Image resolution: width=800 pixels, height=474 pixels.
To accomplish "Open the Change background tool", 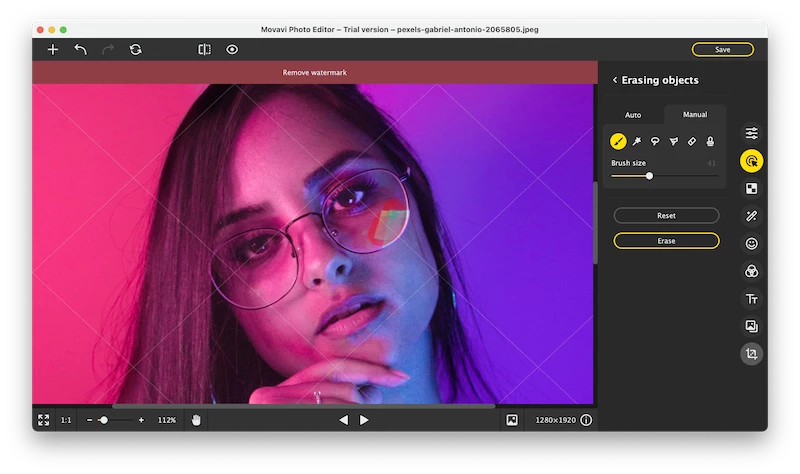I will point(752,189).
